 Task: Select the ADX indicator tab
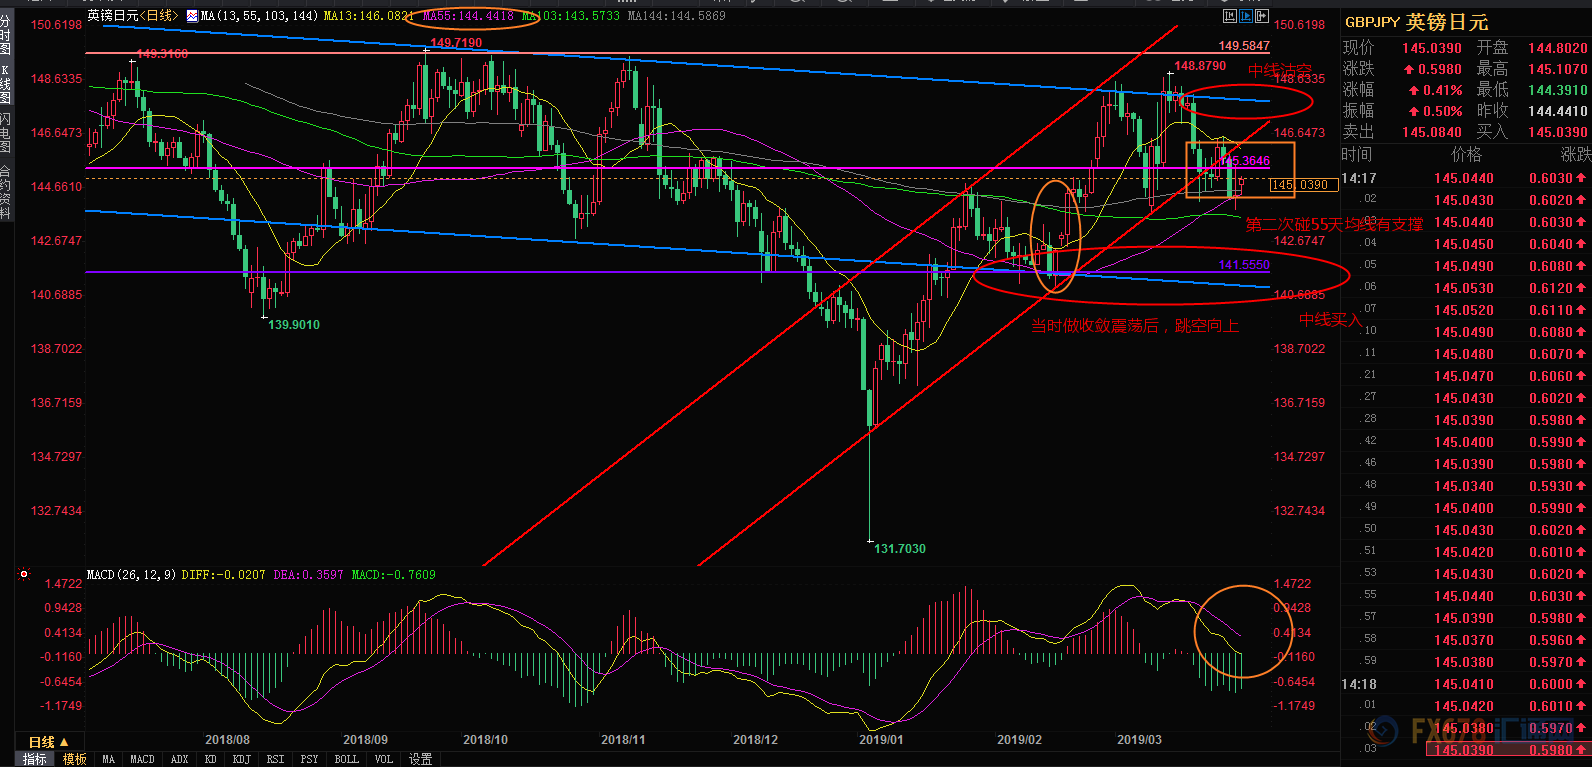(180, 759)
